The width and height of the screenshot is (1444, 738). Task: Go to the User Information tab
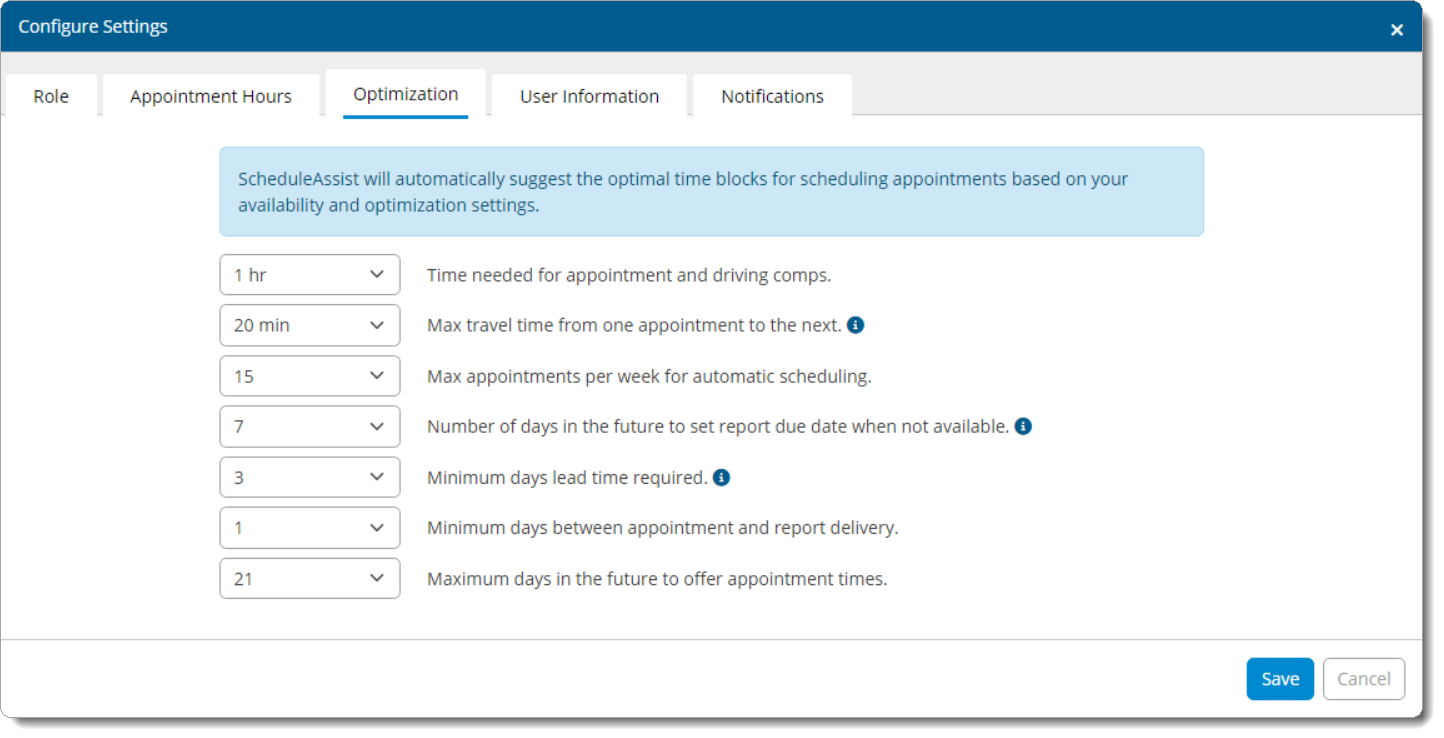pyautogui.click(x=589, y=96)
